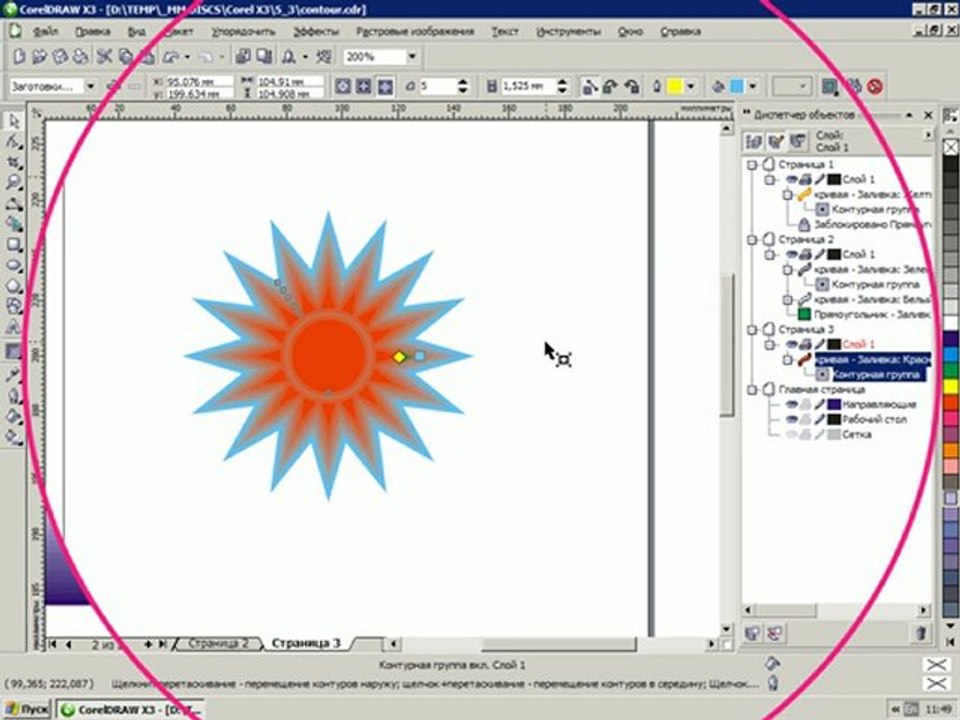Toggle pencil editable icon of Направляющие layer
The height and width of the screenshot is (720, 960).
click(x=819, y=404)
